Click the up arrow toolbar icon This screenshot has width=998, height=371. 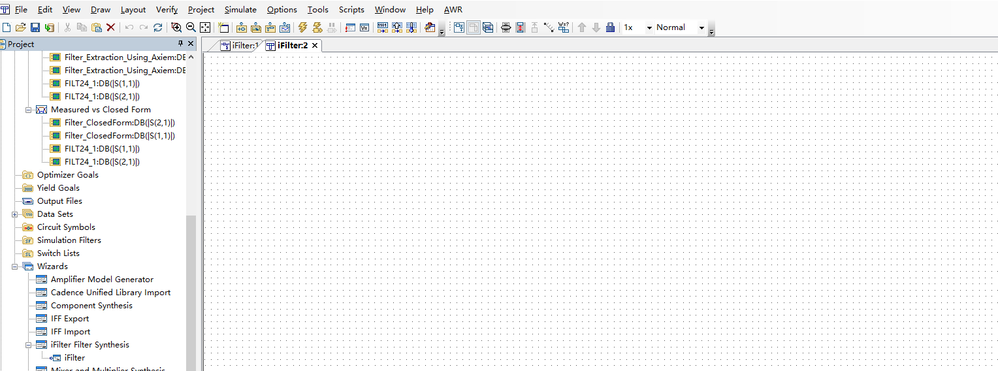(x=582, y=27)
